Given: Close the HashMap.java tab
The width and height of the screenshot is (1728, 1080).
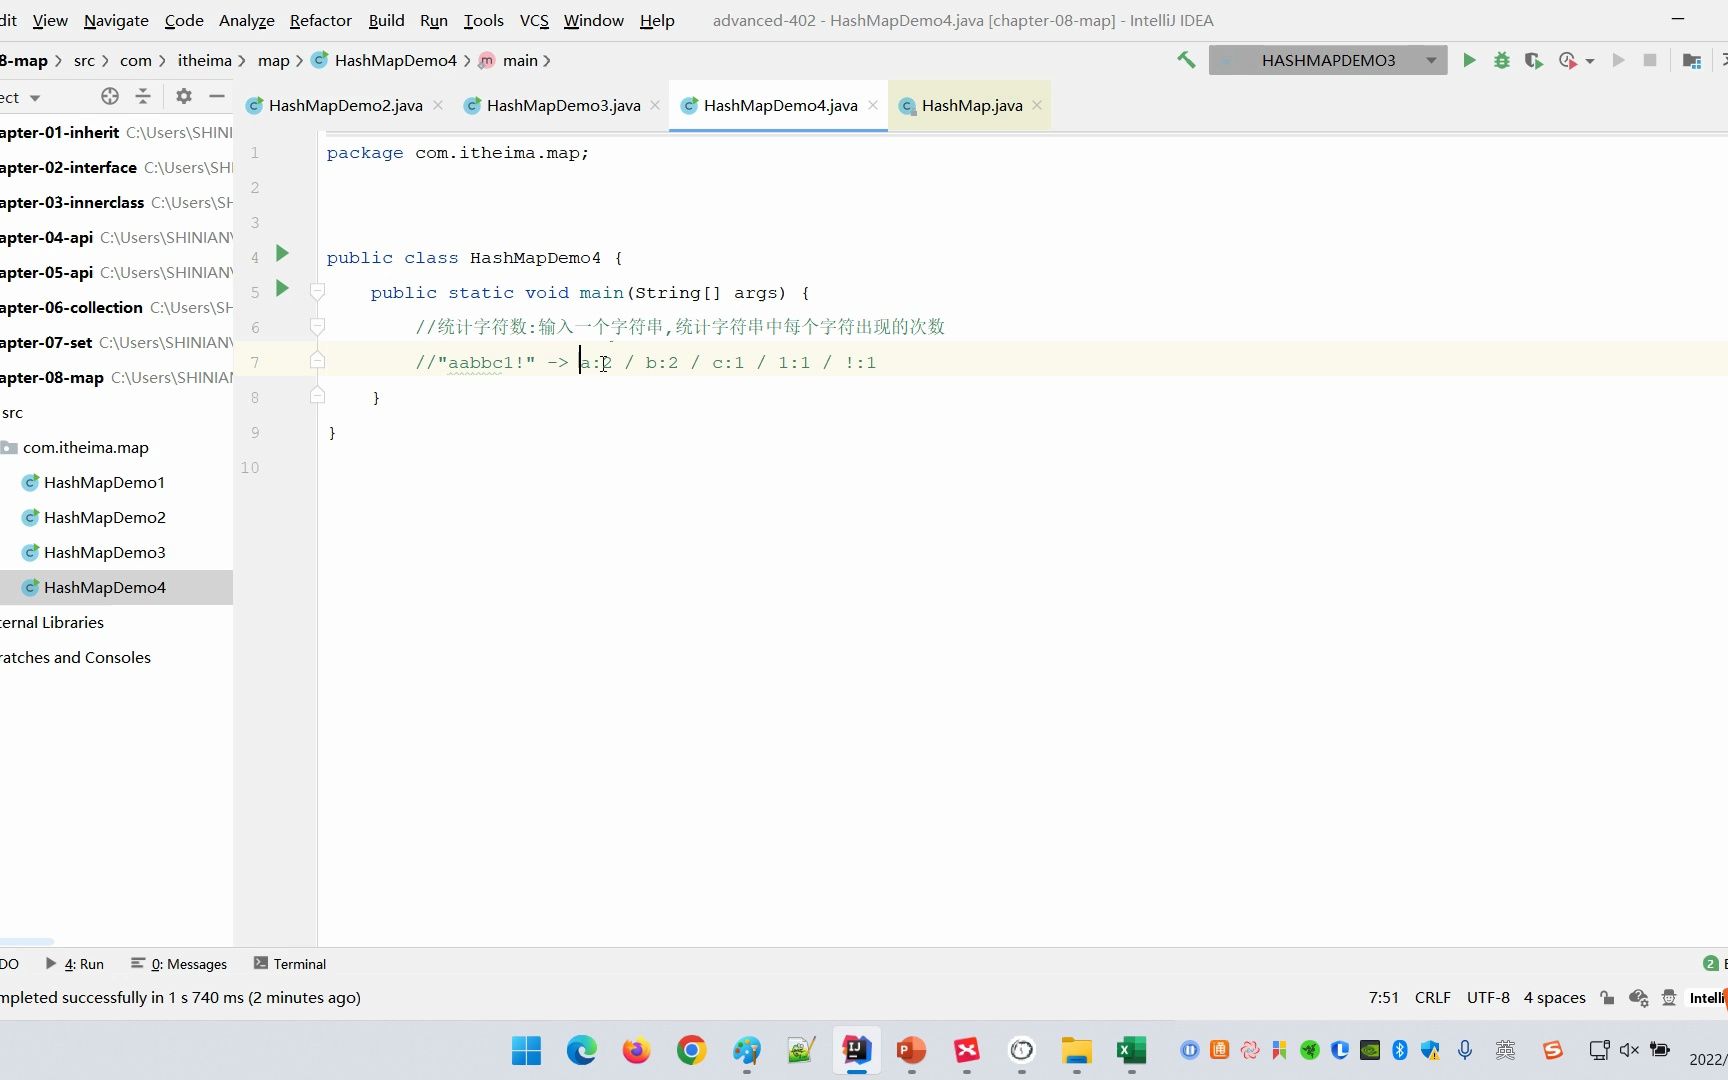Looking at the screenshot, I should [1037, 105].
